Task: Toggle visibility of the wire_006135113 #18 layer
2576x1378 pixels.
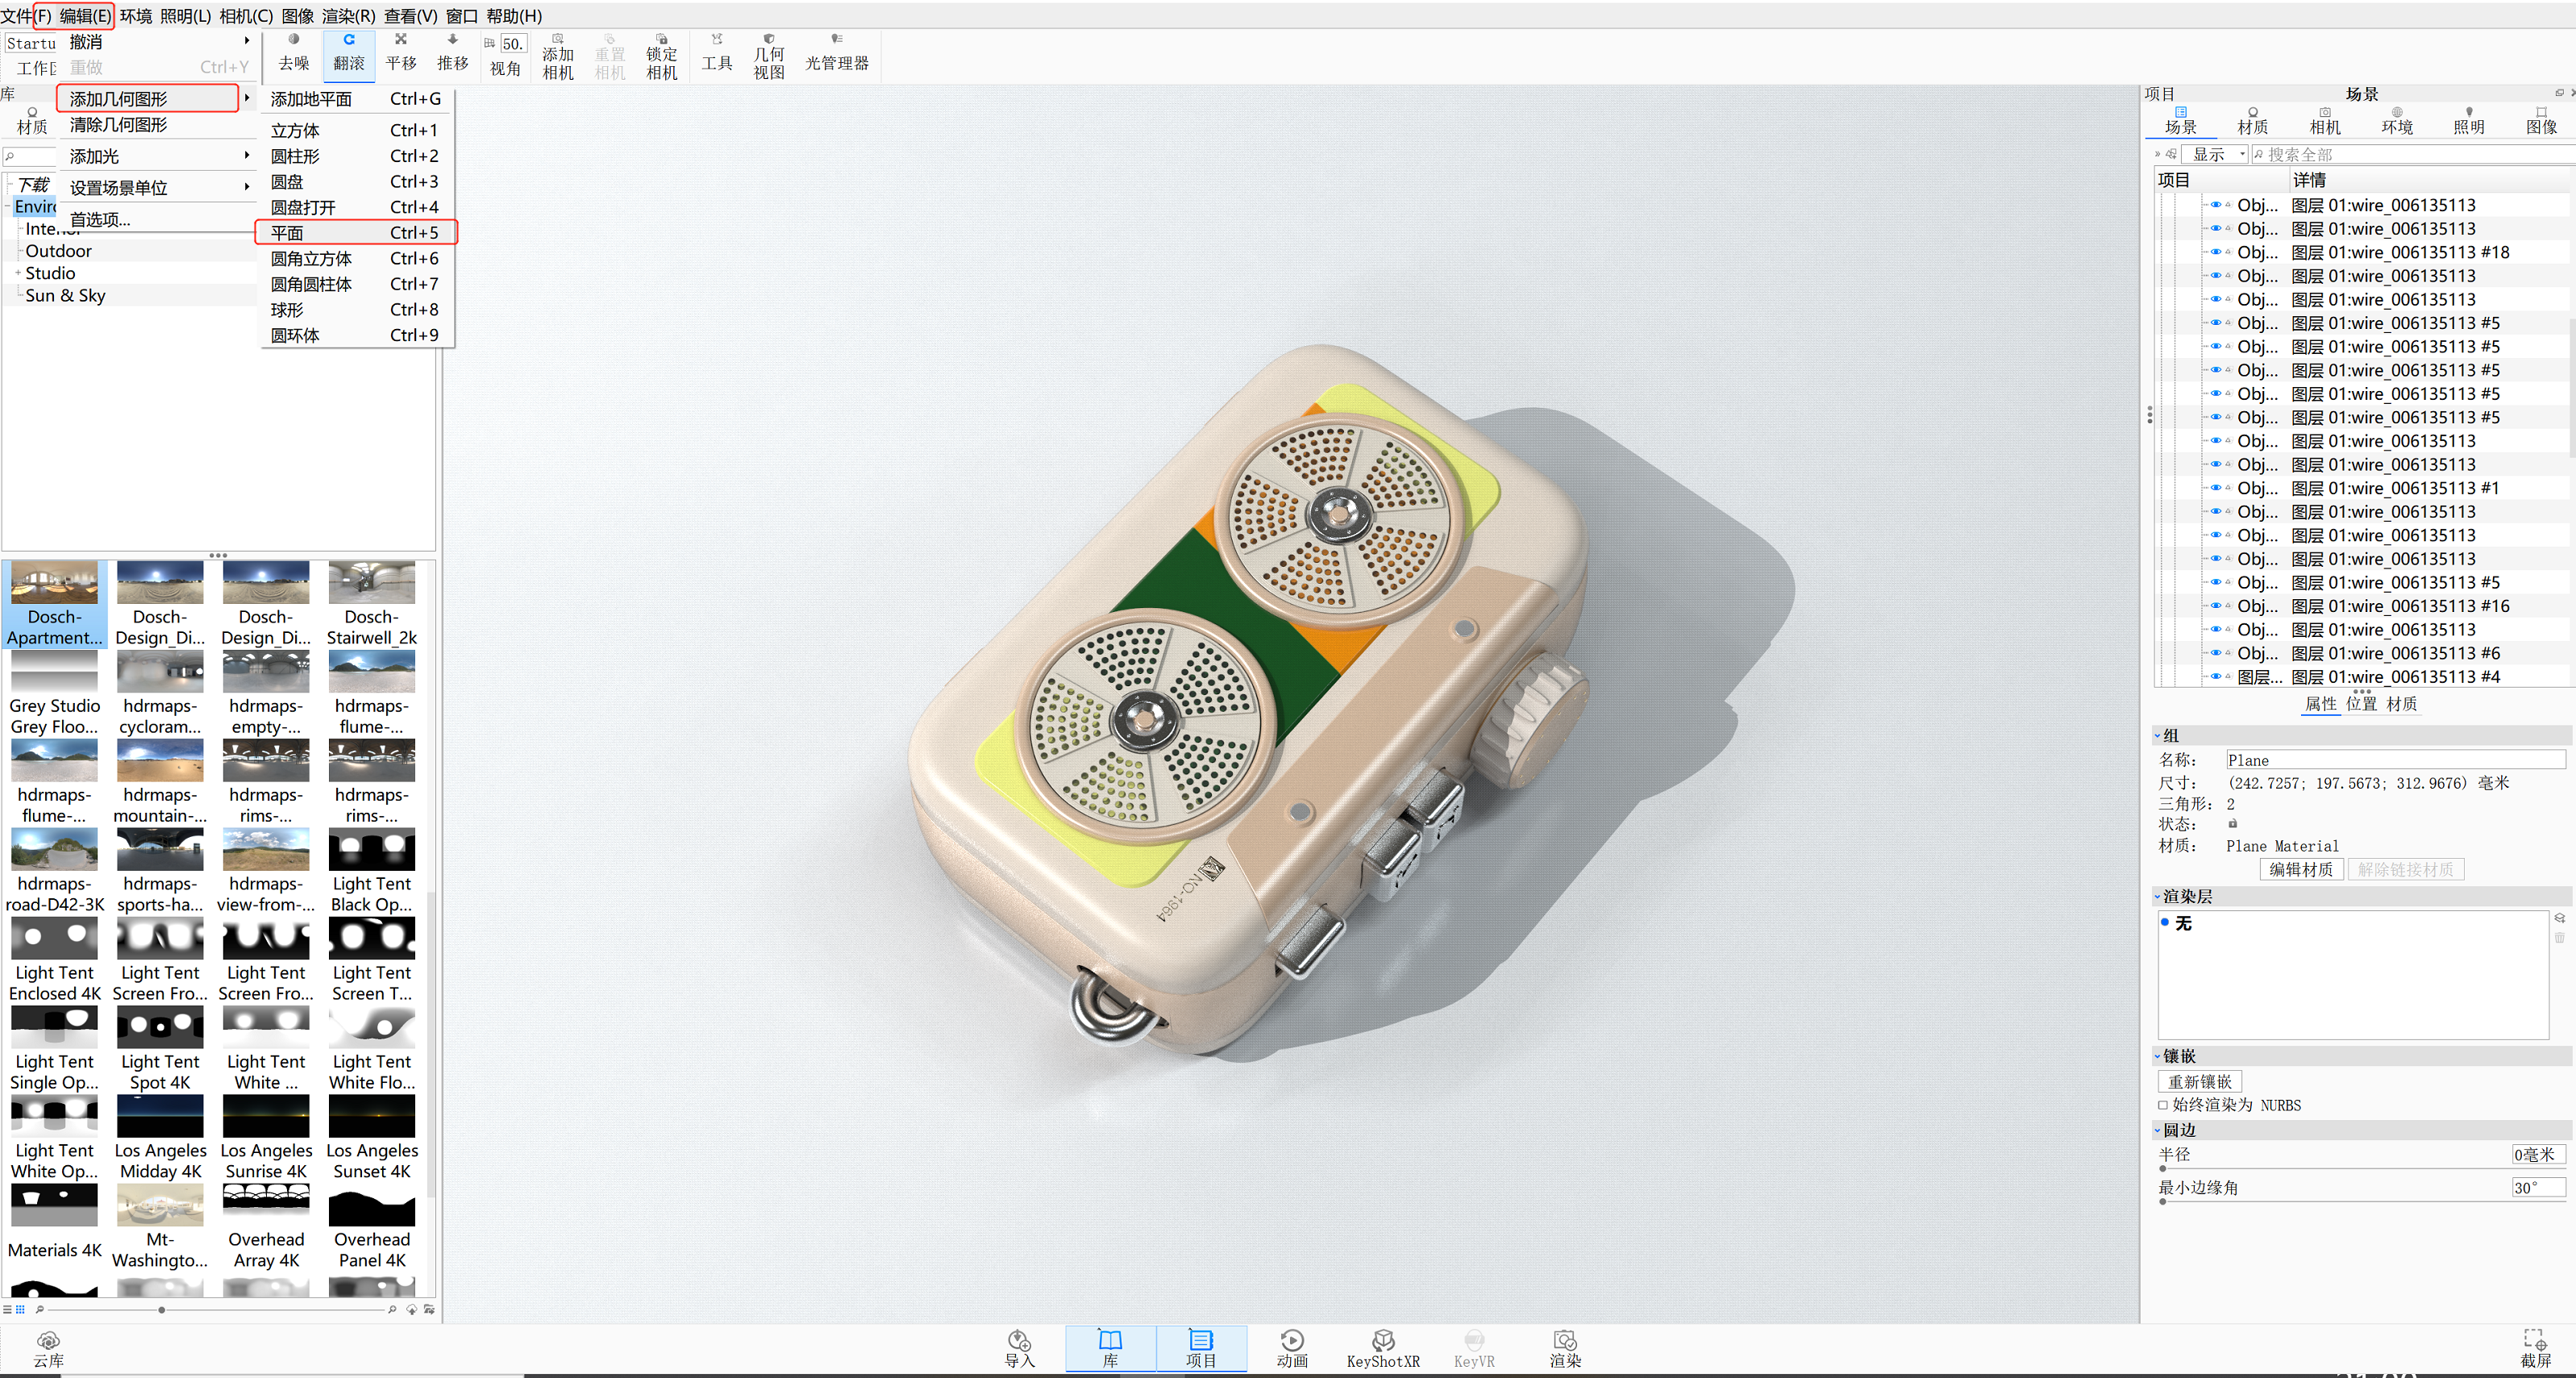Action: point(2215,252)
